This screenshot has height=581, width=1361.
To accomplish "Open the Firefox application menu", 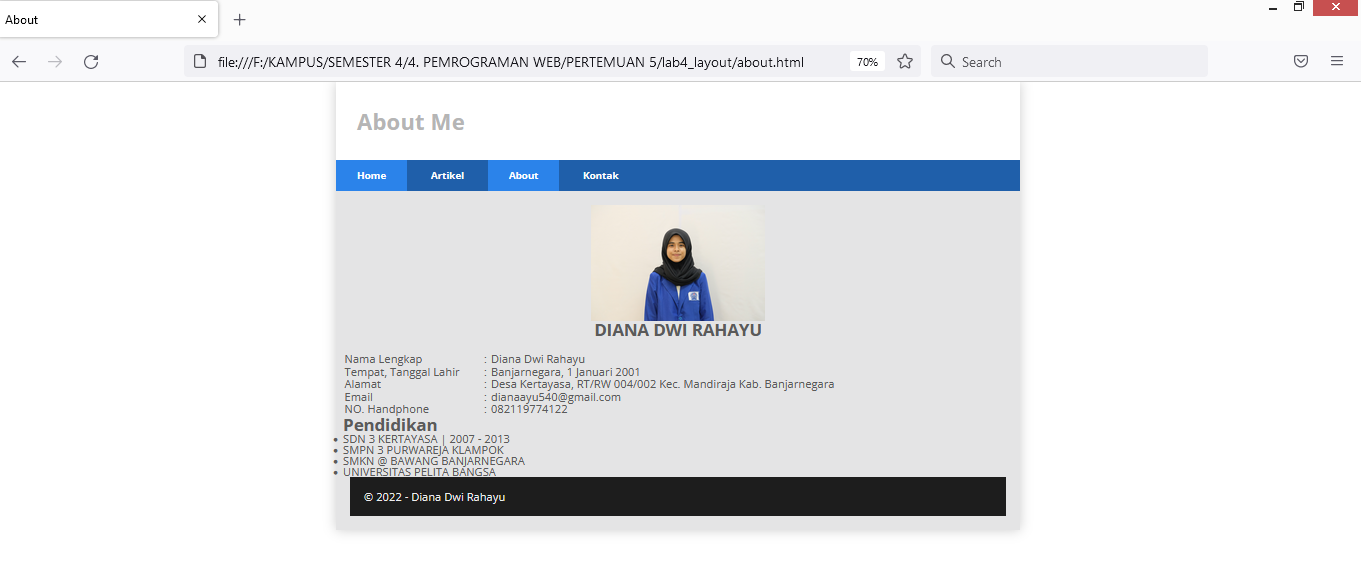I will pos(1337,62).
